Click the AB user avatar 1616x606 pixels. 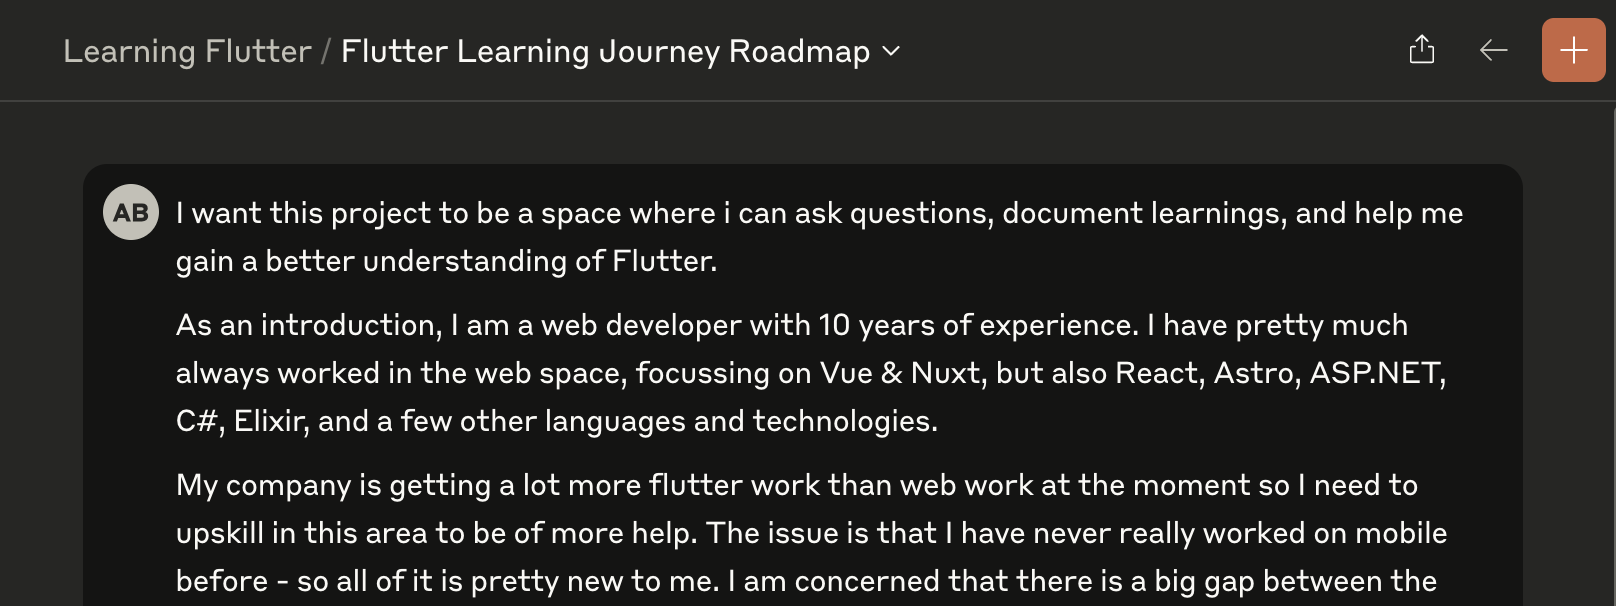click(131, 212)
